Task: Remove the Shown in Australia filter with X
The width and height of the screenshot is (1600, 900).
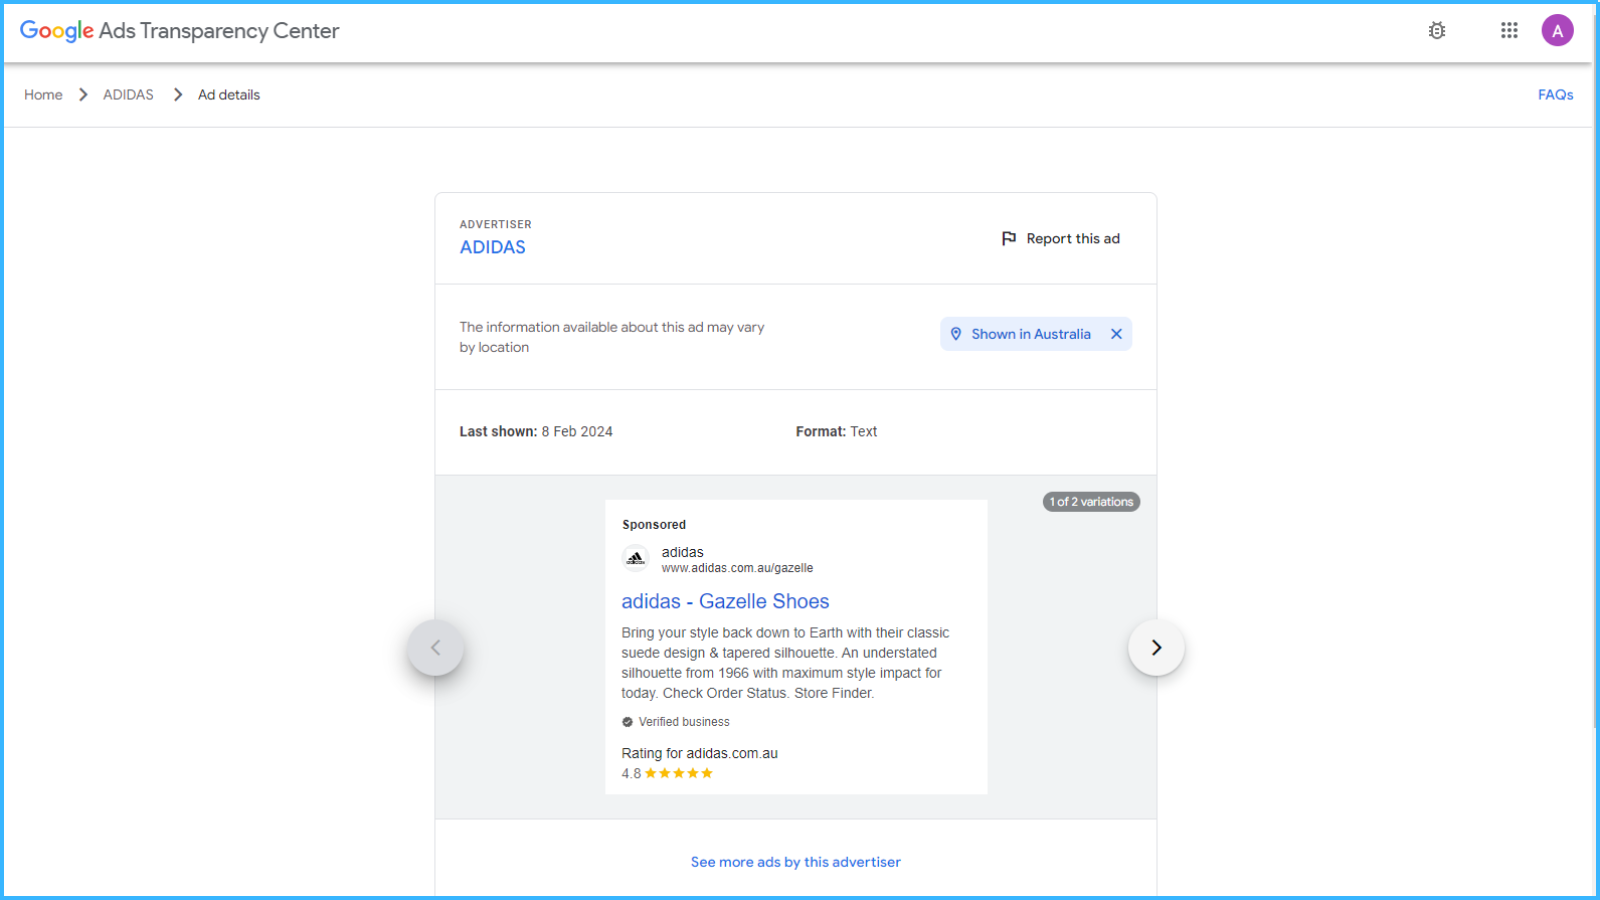Action: 1116,334
